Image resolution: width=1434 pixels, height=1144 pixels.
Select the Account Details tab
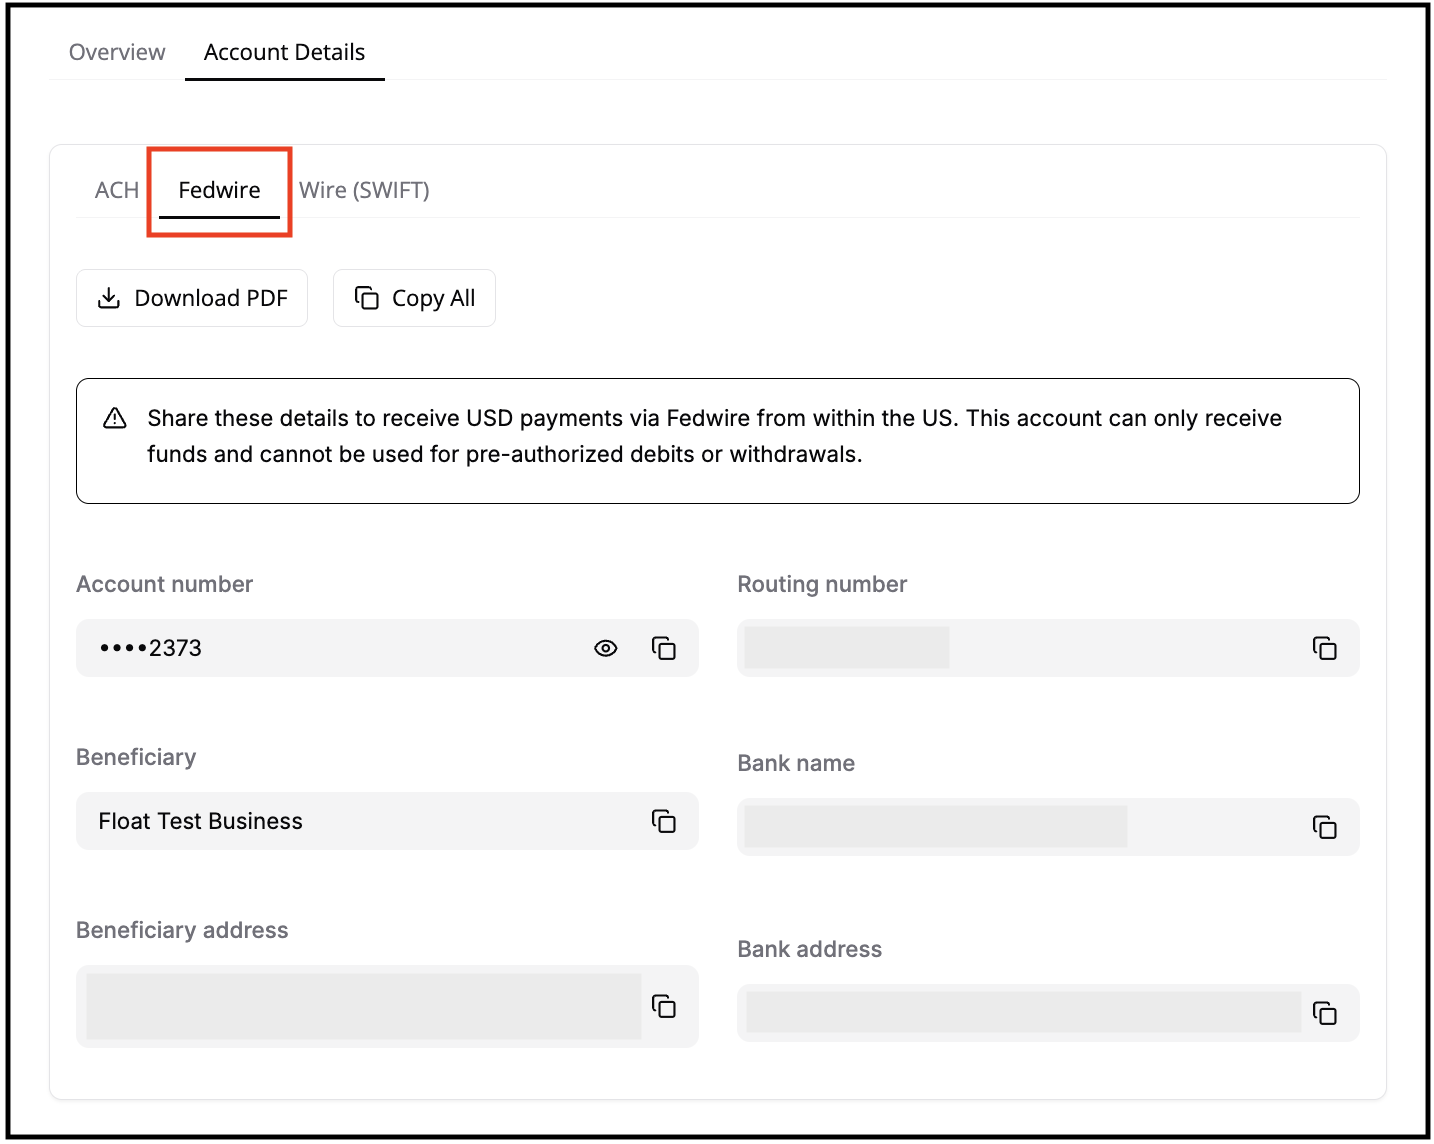[x=284, y=52]
